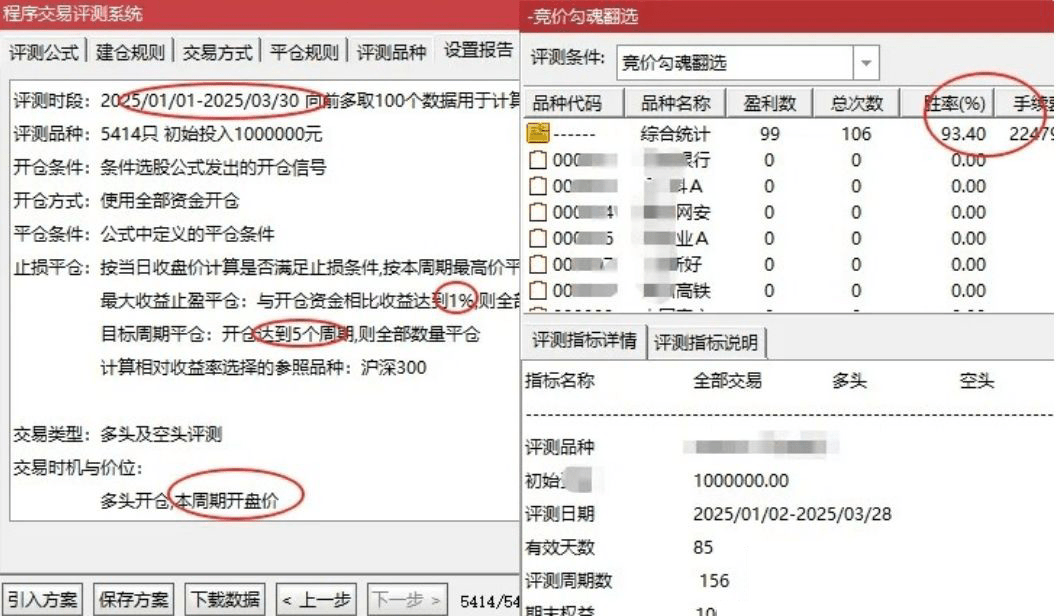Select the 综合统计 summary row name
This screenshot has height=616, width=1059.
click(675, 134)
